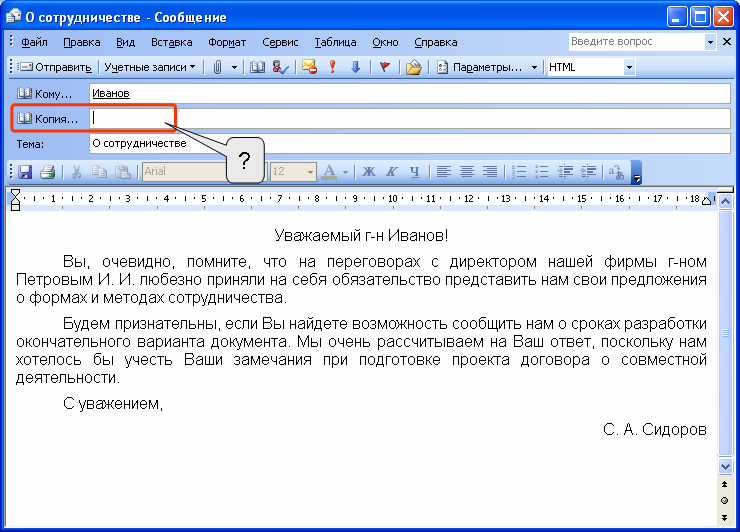Click the create rule envelope icon

pos(413,68)
